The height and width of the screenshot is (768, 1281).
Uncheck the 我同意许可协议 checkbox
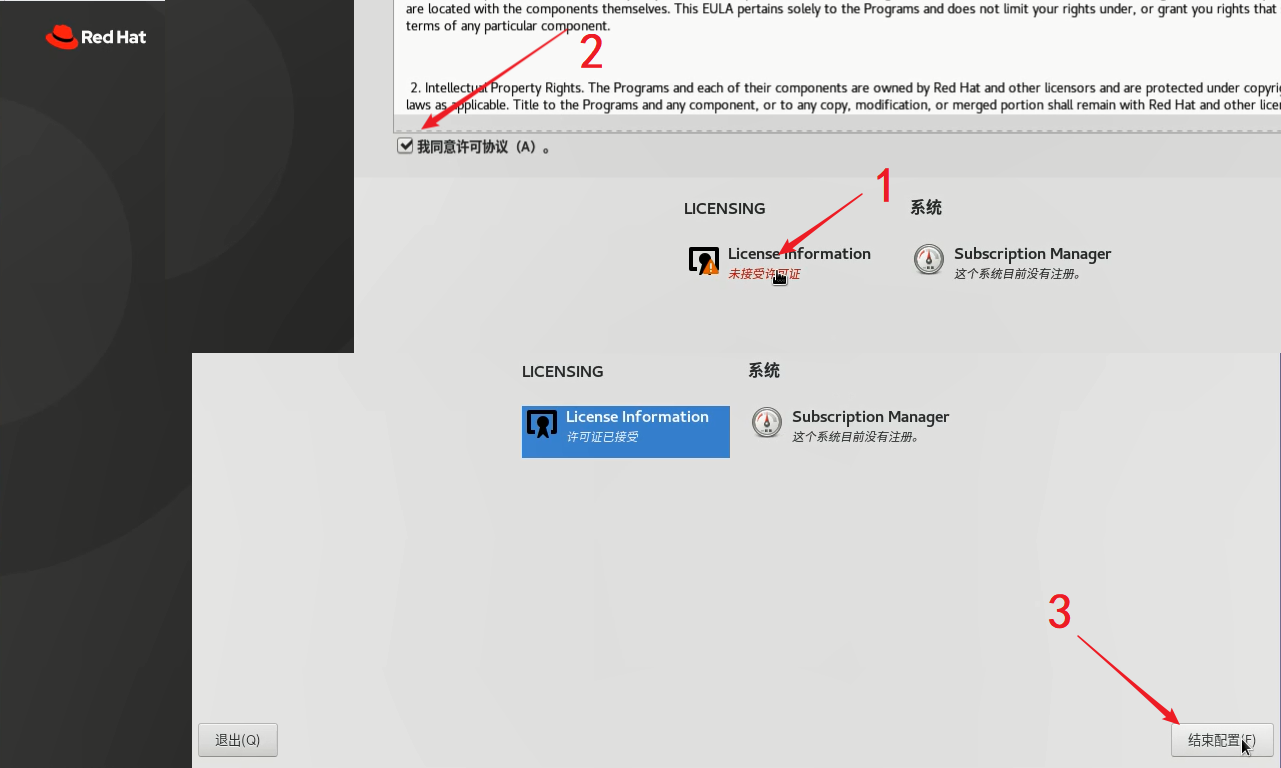point(405,146)
